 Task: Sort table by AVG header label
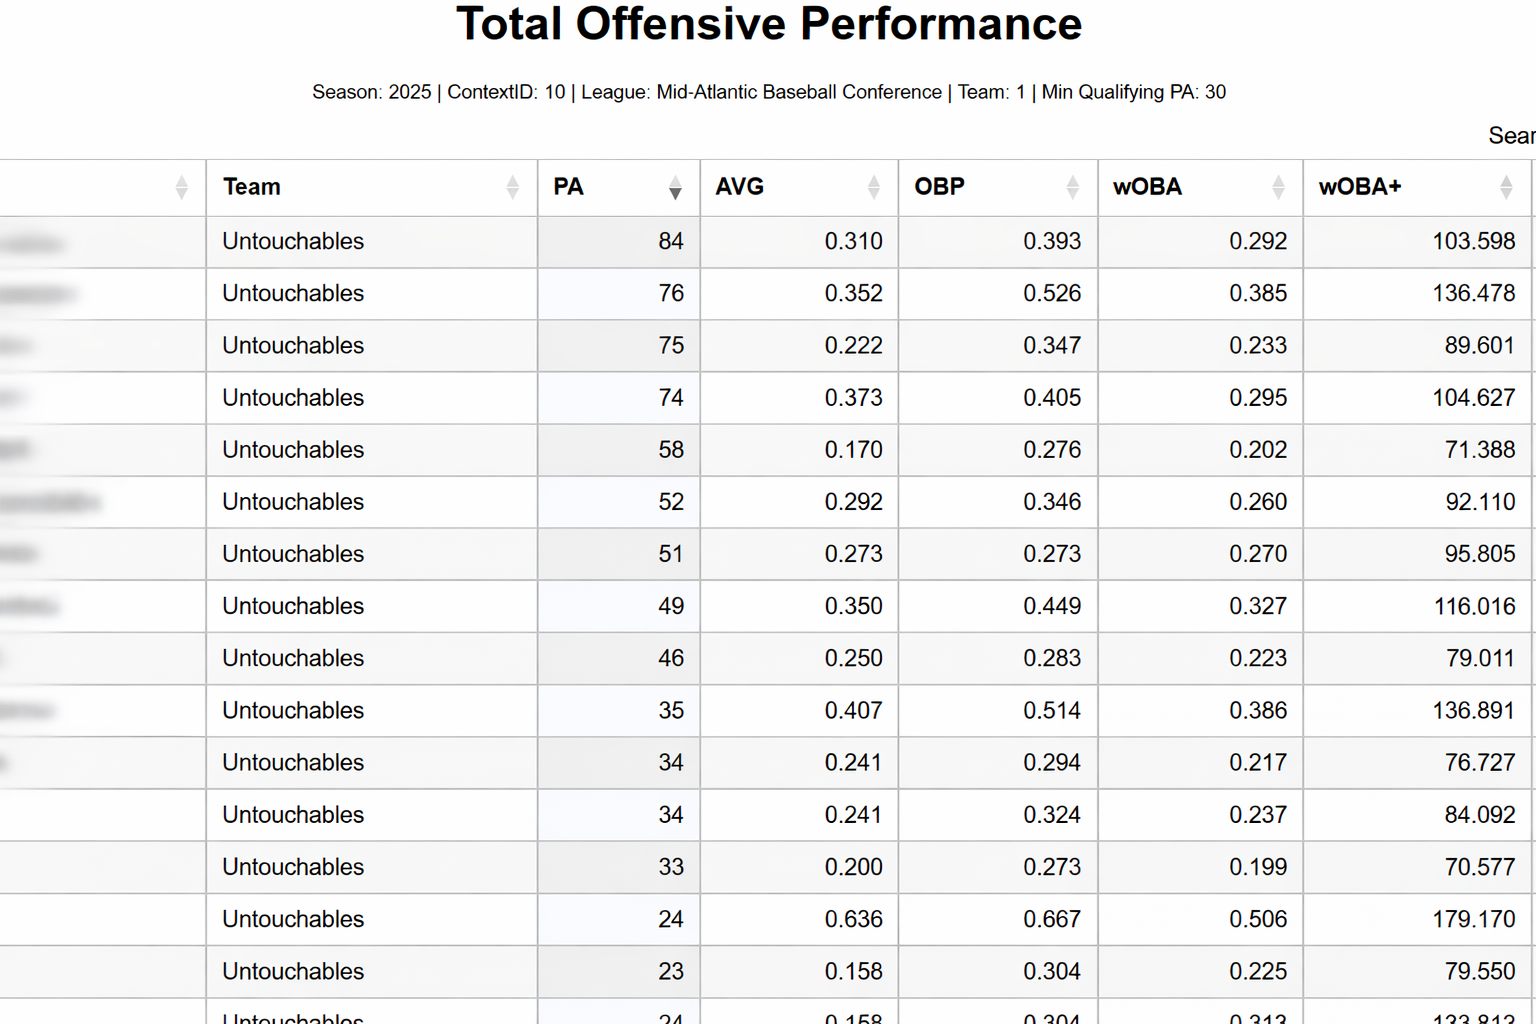pos(740,187)
